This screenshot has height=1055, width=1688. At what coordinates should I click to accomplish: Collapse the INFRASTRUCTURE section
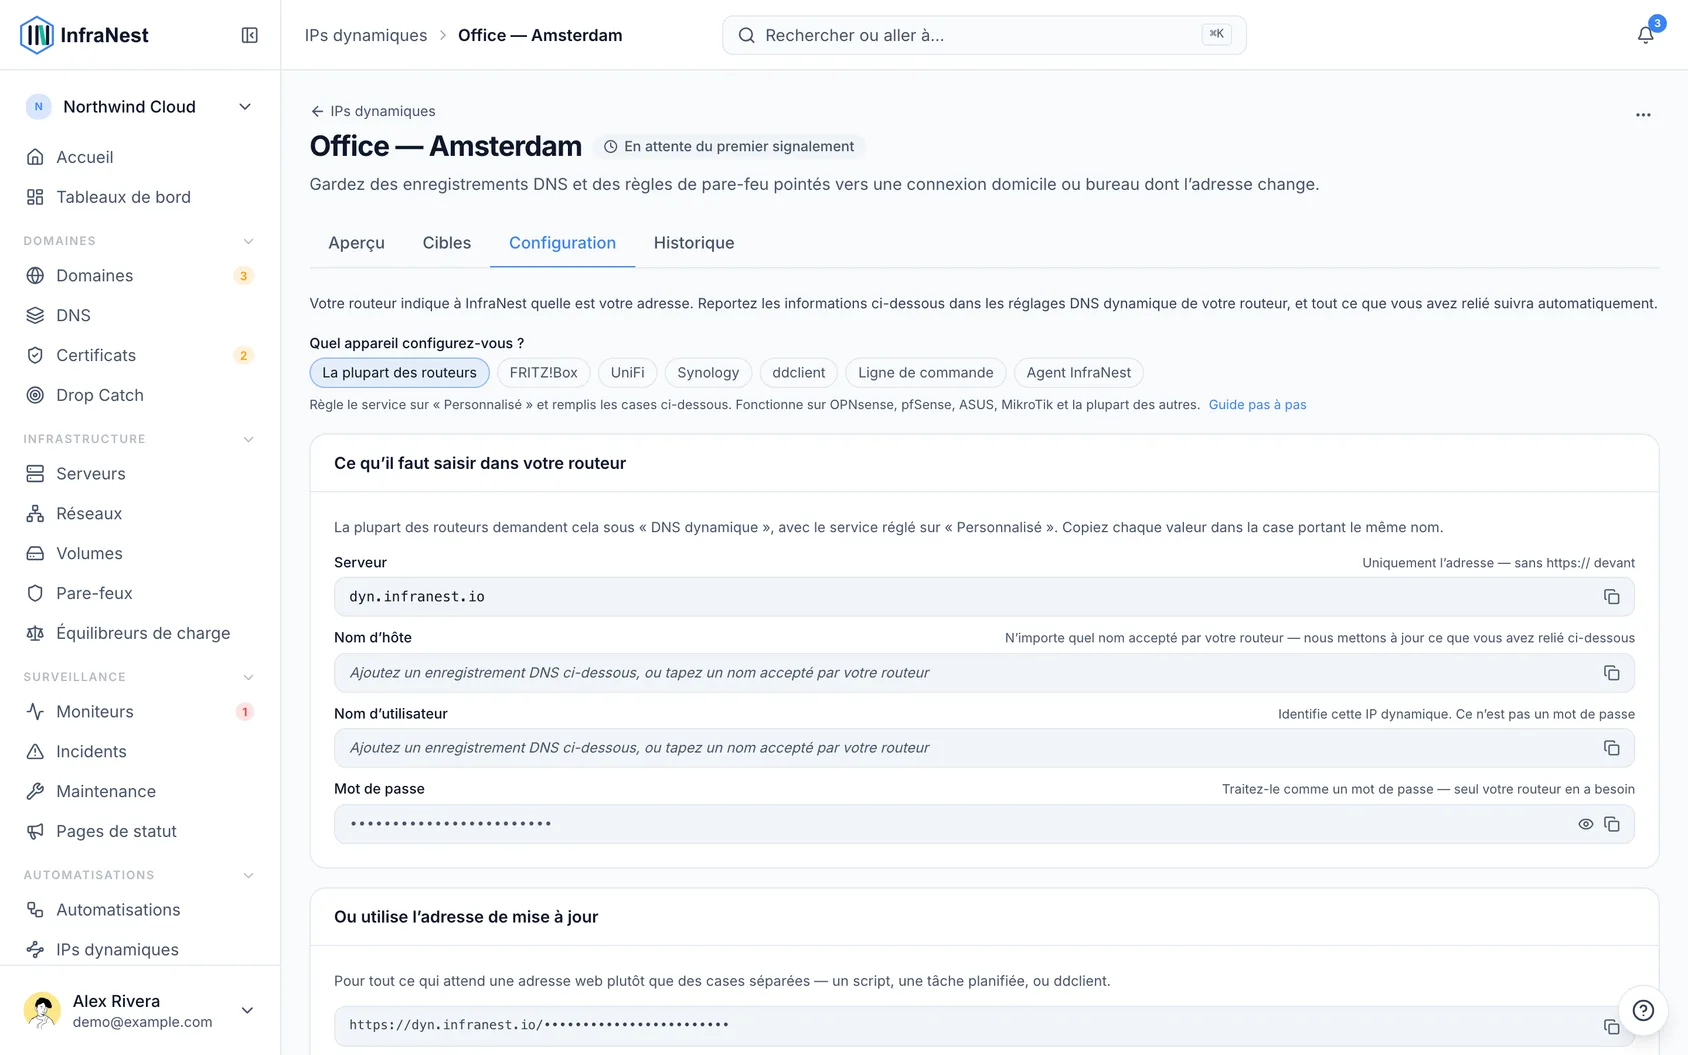(249, 439)
